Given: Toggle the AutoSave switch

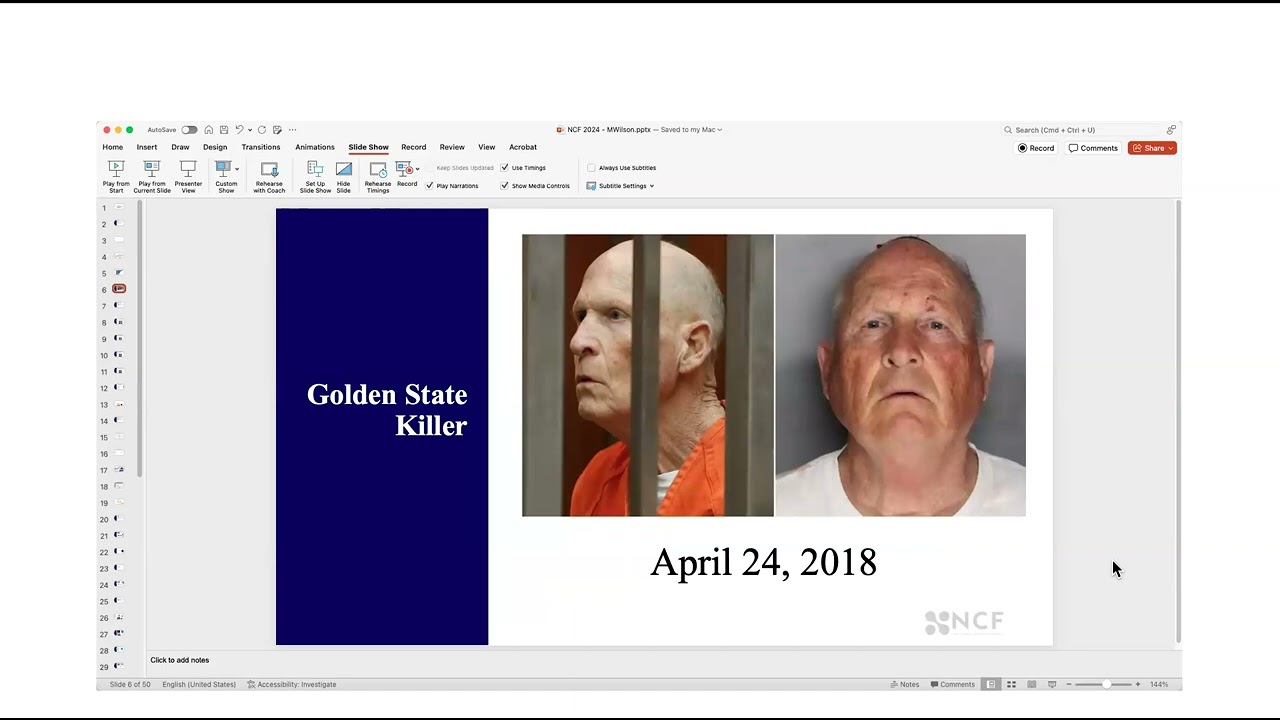Looking at the screenshot, I should (189, 130).
